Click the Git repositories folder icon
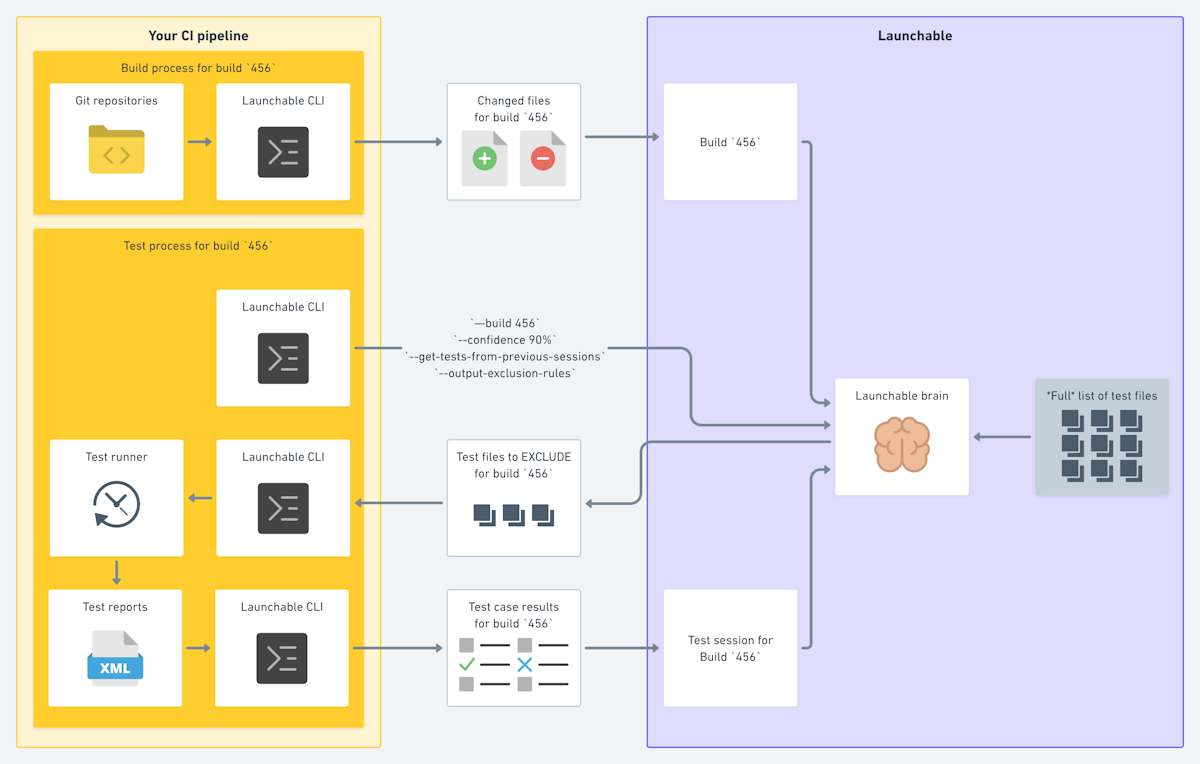This screenshot has height=764, width=1200. point(116,149)
